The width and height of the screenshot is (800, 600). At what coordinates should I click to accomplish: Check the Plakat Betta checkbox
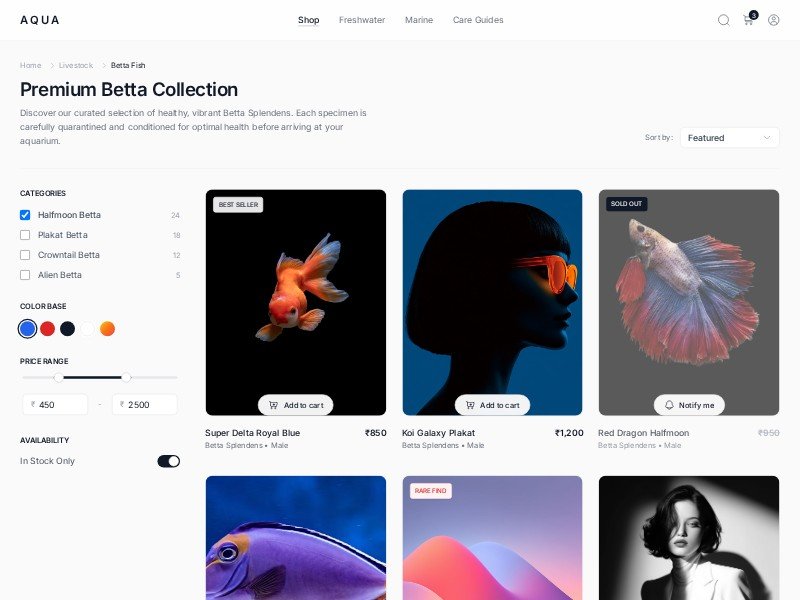tap(25, 235)
